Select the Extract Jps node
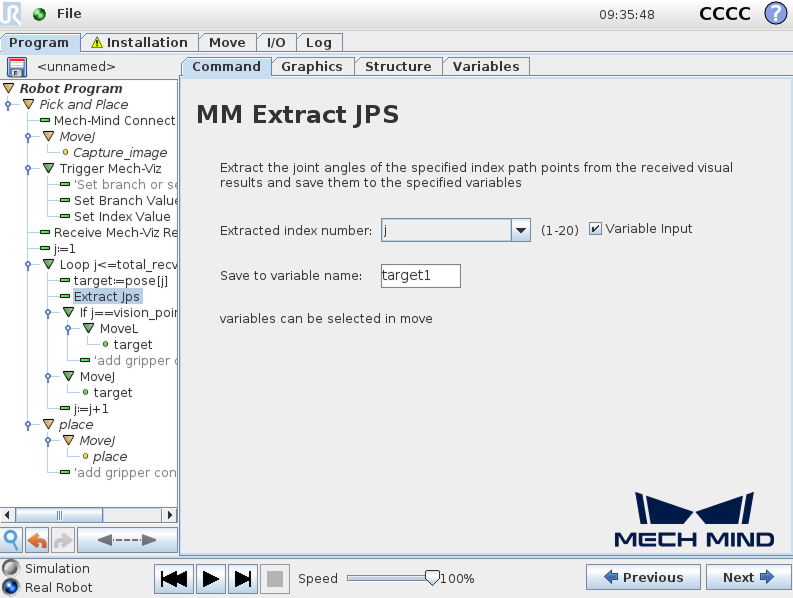 (107, 296)
